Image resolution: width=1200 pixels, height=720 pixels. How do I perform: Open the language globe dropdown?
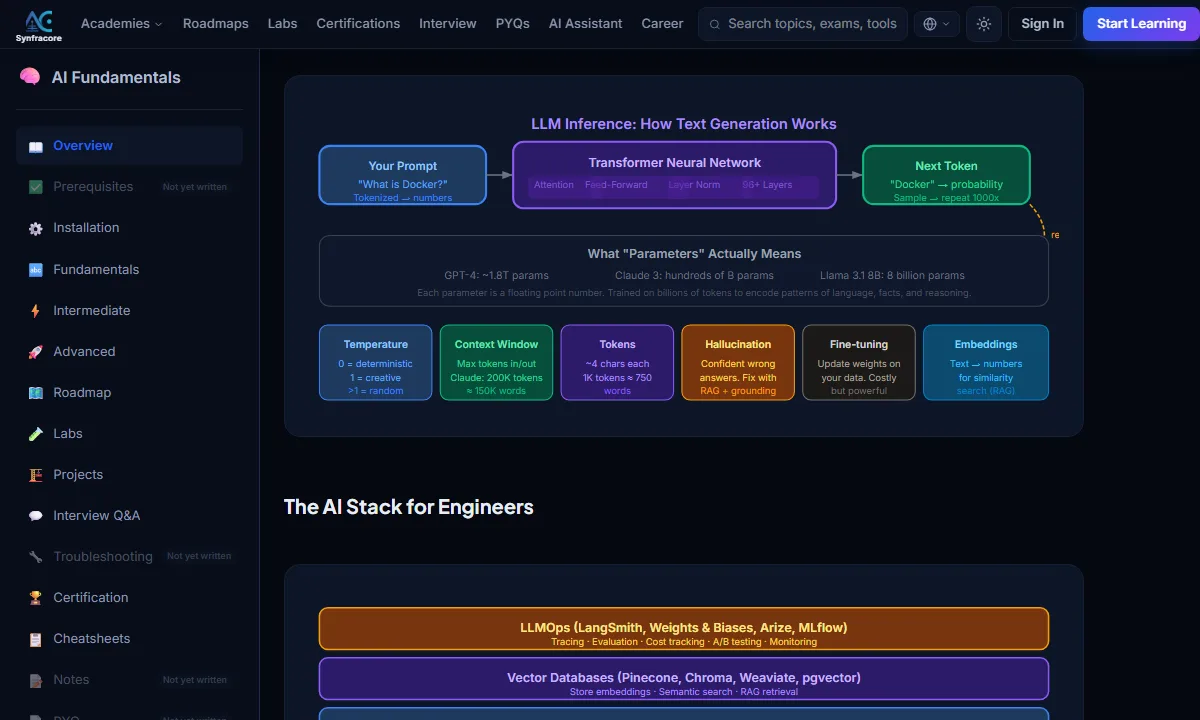pyautogui.click(x=937, y=24)
